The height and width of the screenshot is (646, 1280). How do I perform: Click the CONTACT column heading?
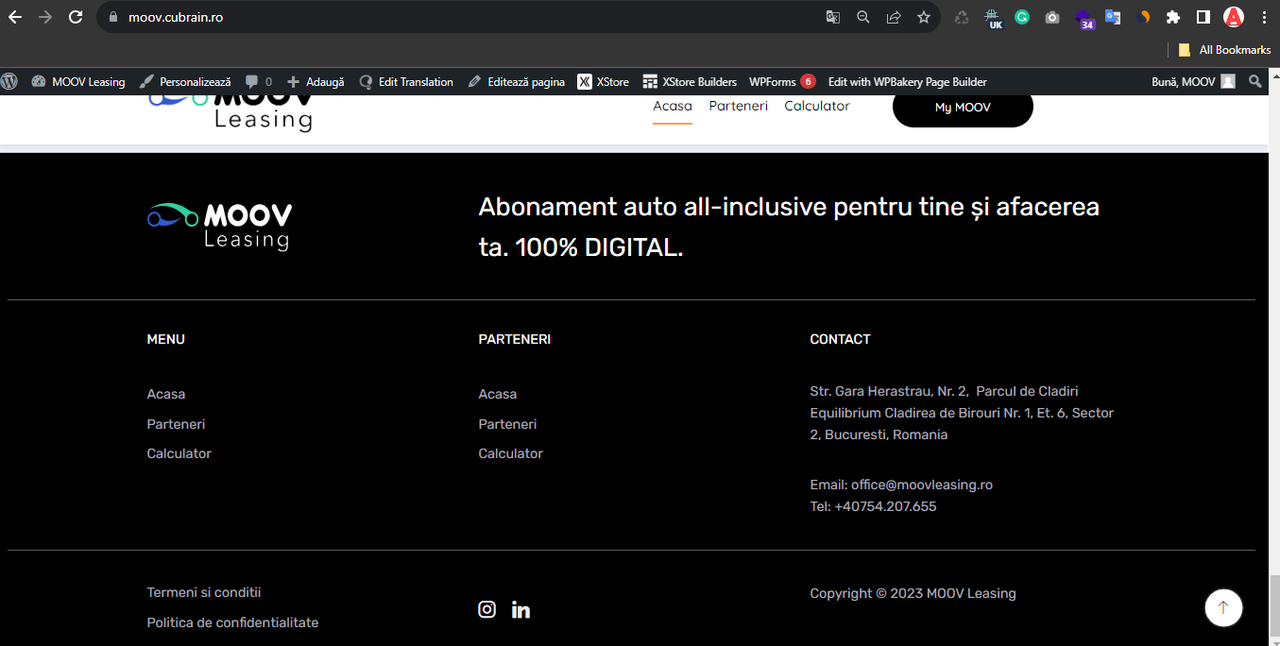pos(840,339)
